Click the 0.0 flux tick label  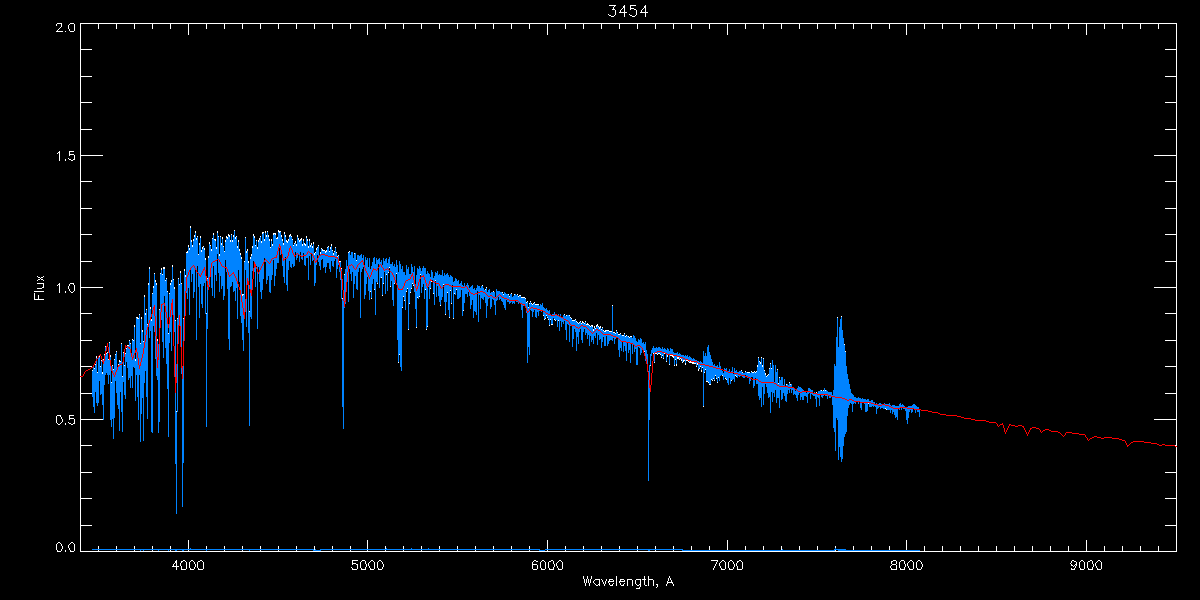[65, 548]
